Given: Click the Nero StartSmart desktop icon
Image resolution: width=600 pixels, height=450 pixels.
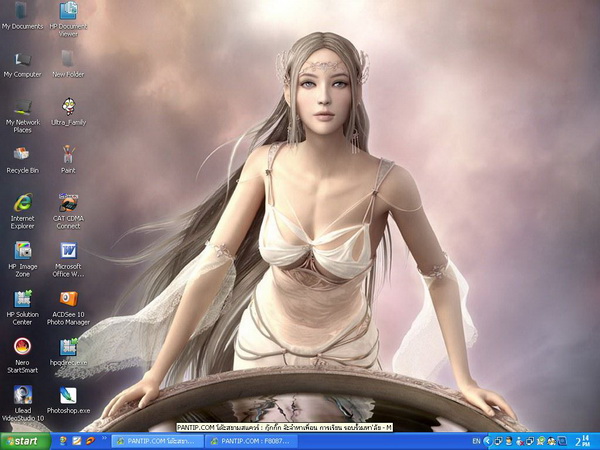Looking at the screenshot, I should click(x=22, y=356).
